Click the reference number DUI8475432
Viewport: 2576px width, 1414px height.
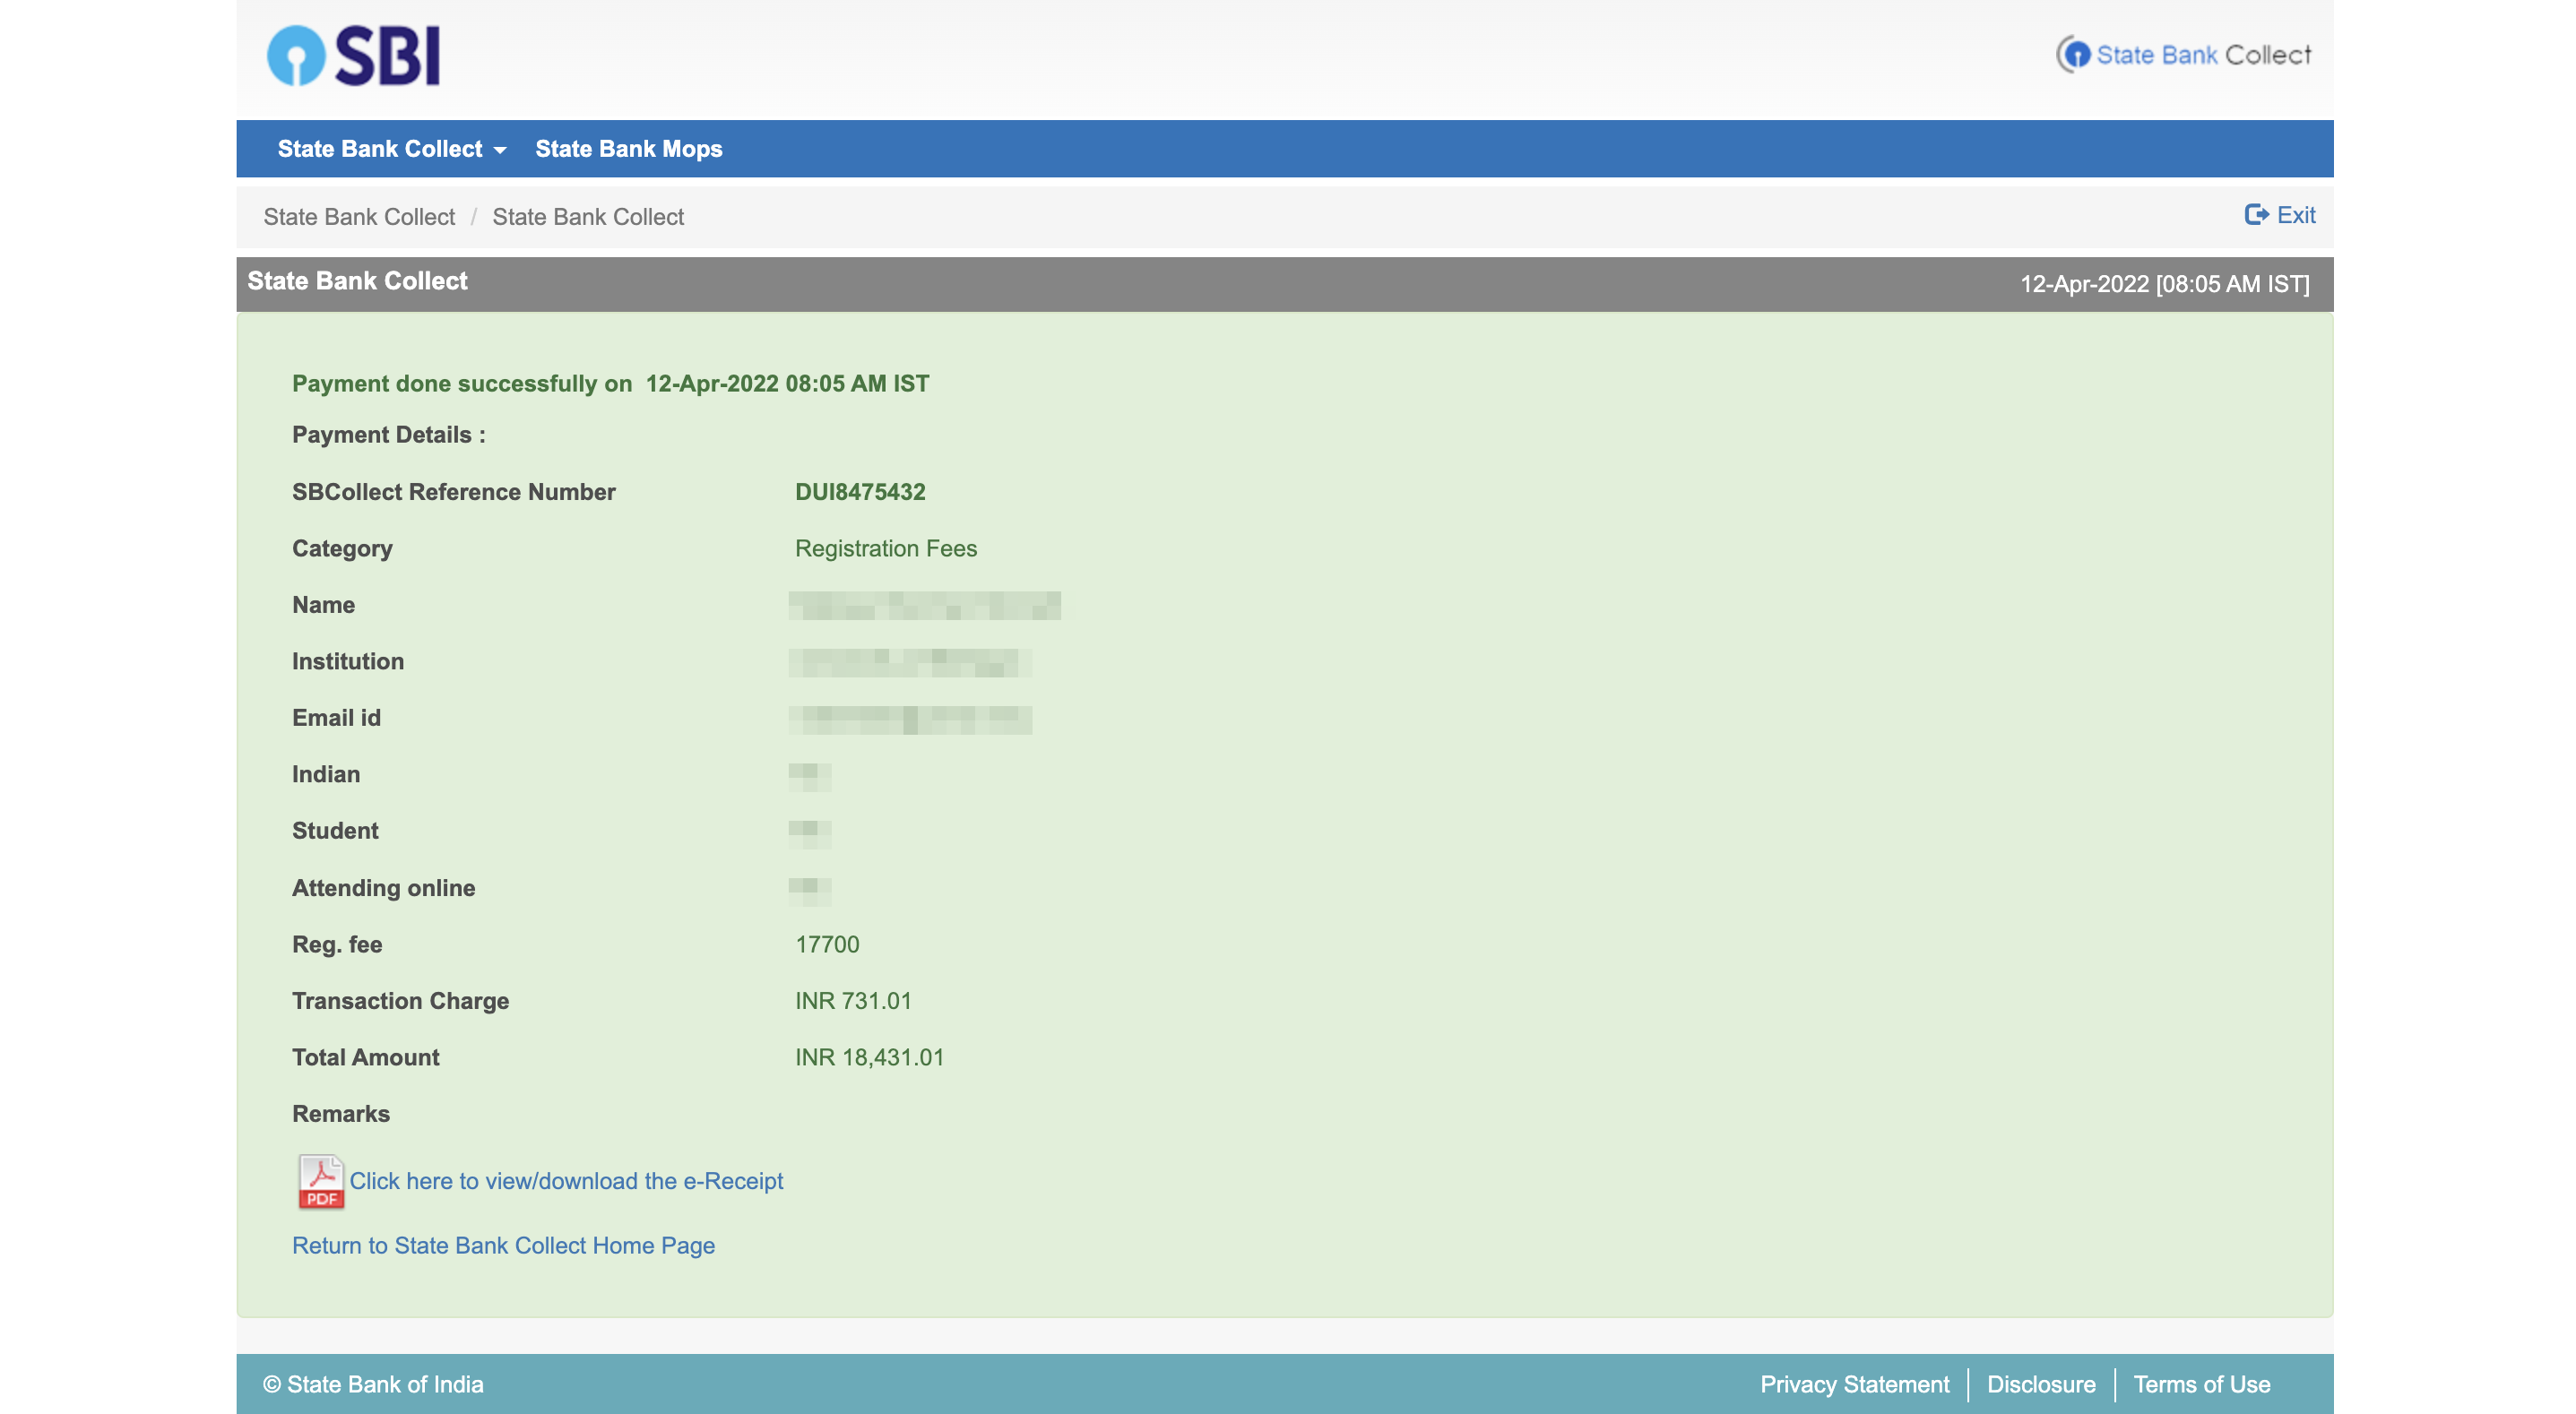[x=860, y=492]
